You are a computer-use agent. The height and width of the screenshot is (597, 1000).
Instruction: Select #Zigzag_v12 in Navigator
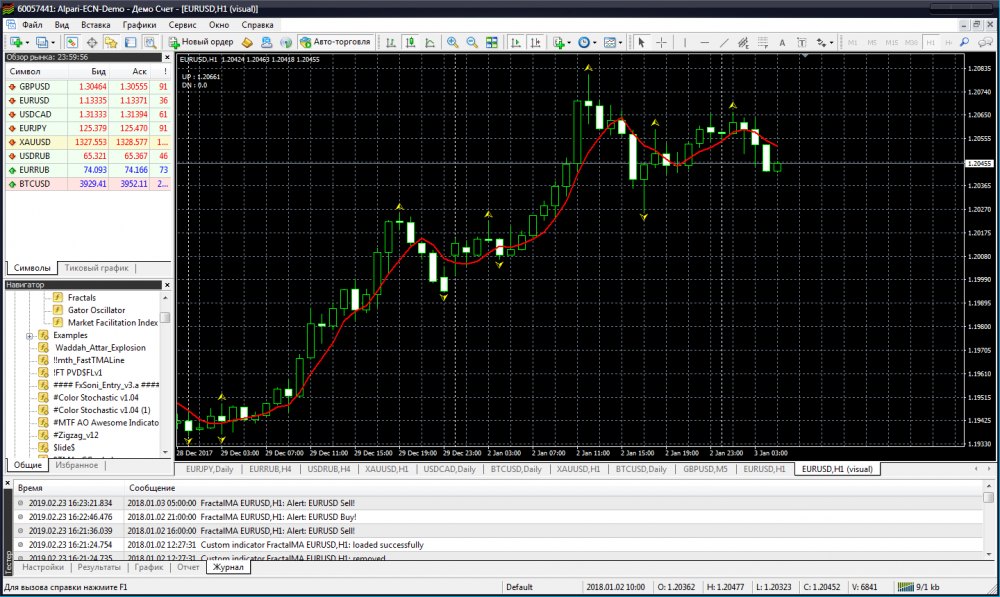coord(75,435)
